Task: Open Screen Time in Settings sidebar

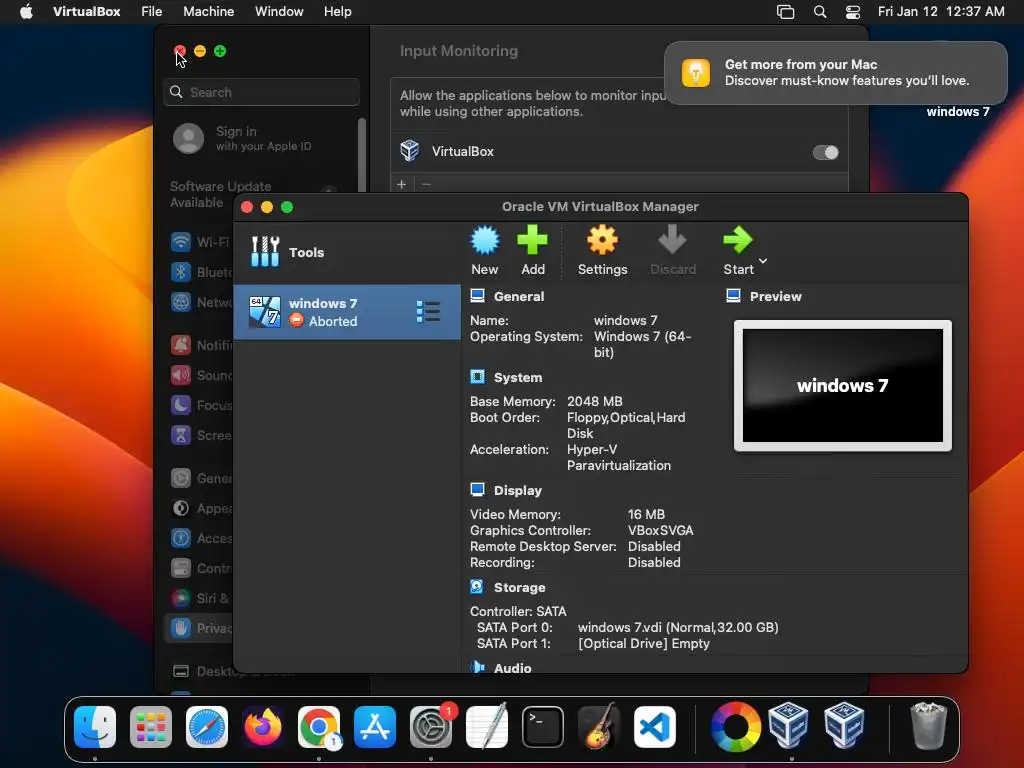Action: click(x=200, y=435)
